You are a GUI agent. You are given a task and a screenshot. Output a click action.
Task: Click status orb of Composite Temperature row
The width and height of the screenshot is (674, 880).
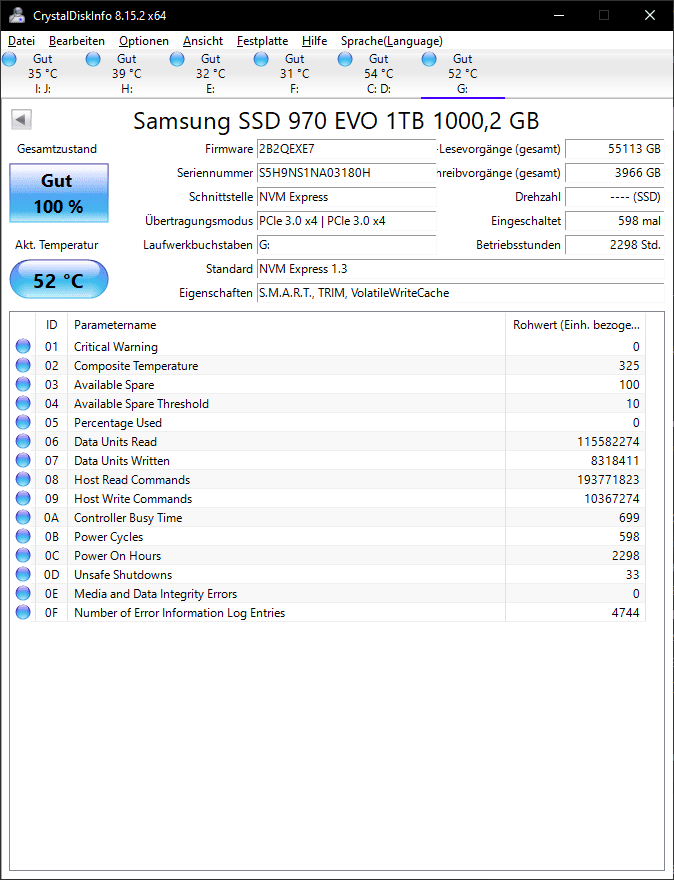click(x=23, y=365)
